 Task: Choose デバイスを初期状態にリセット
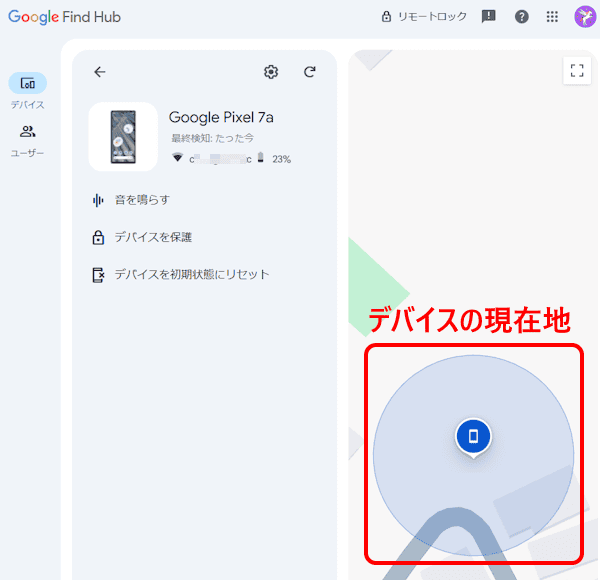click(x=191, y=275)
